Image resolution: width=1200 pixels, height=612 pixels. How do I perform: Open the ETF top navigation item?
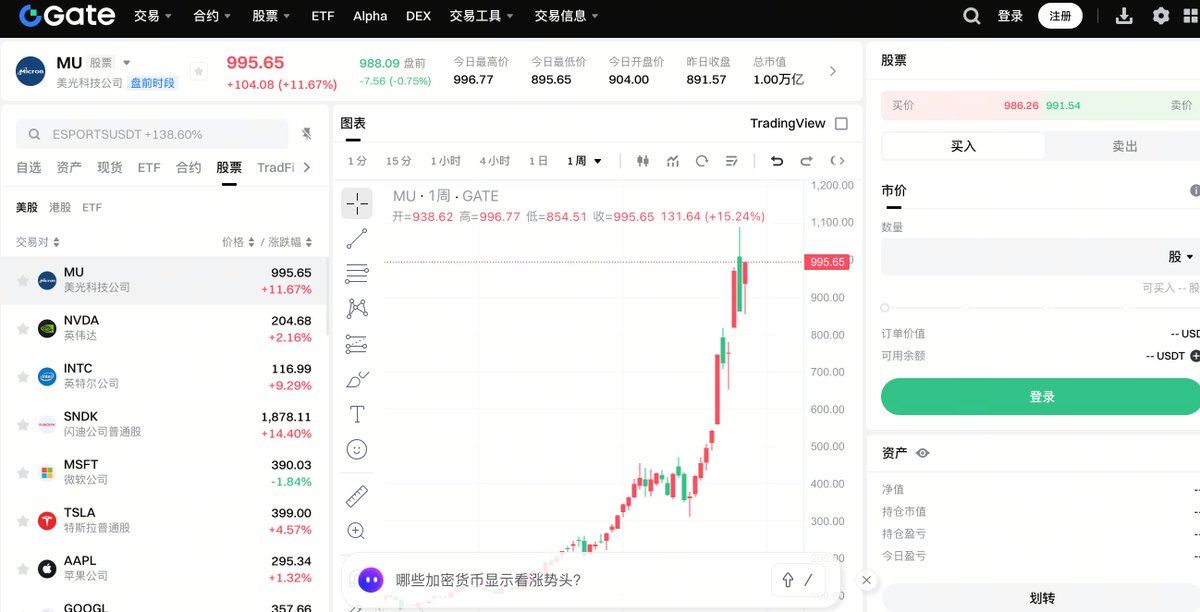coord(322,16)
